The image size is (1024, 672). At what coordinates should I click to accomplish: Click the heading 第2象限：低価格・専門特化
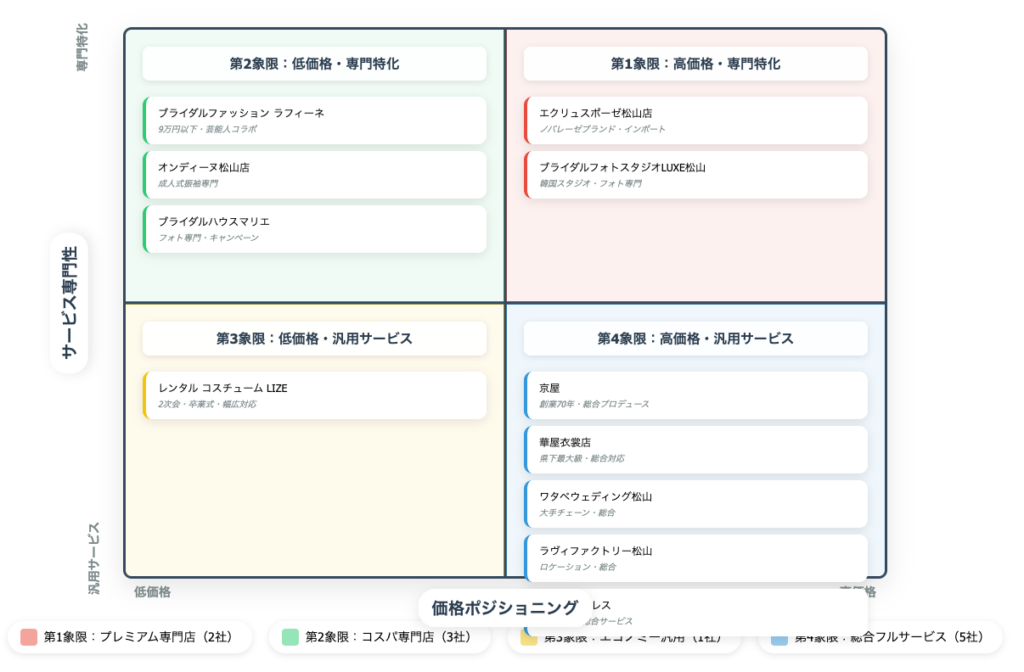314,64
